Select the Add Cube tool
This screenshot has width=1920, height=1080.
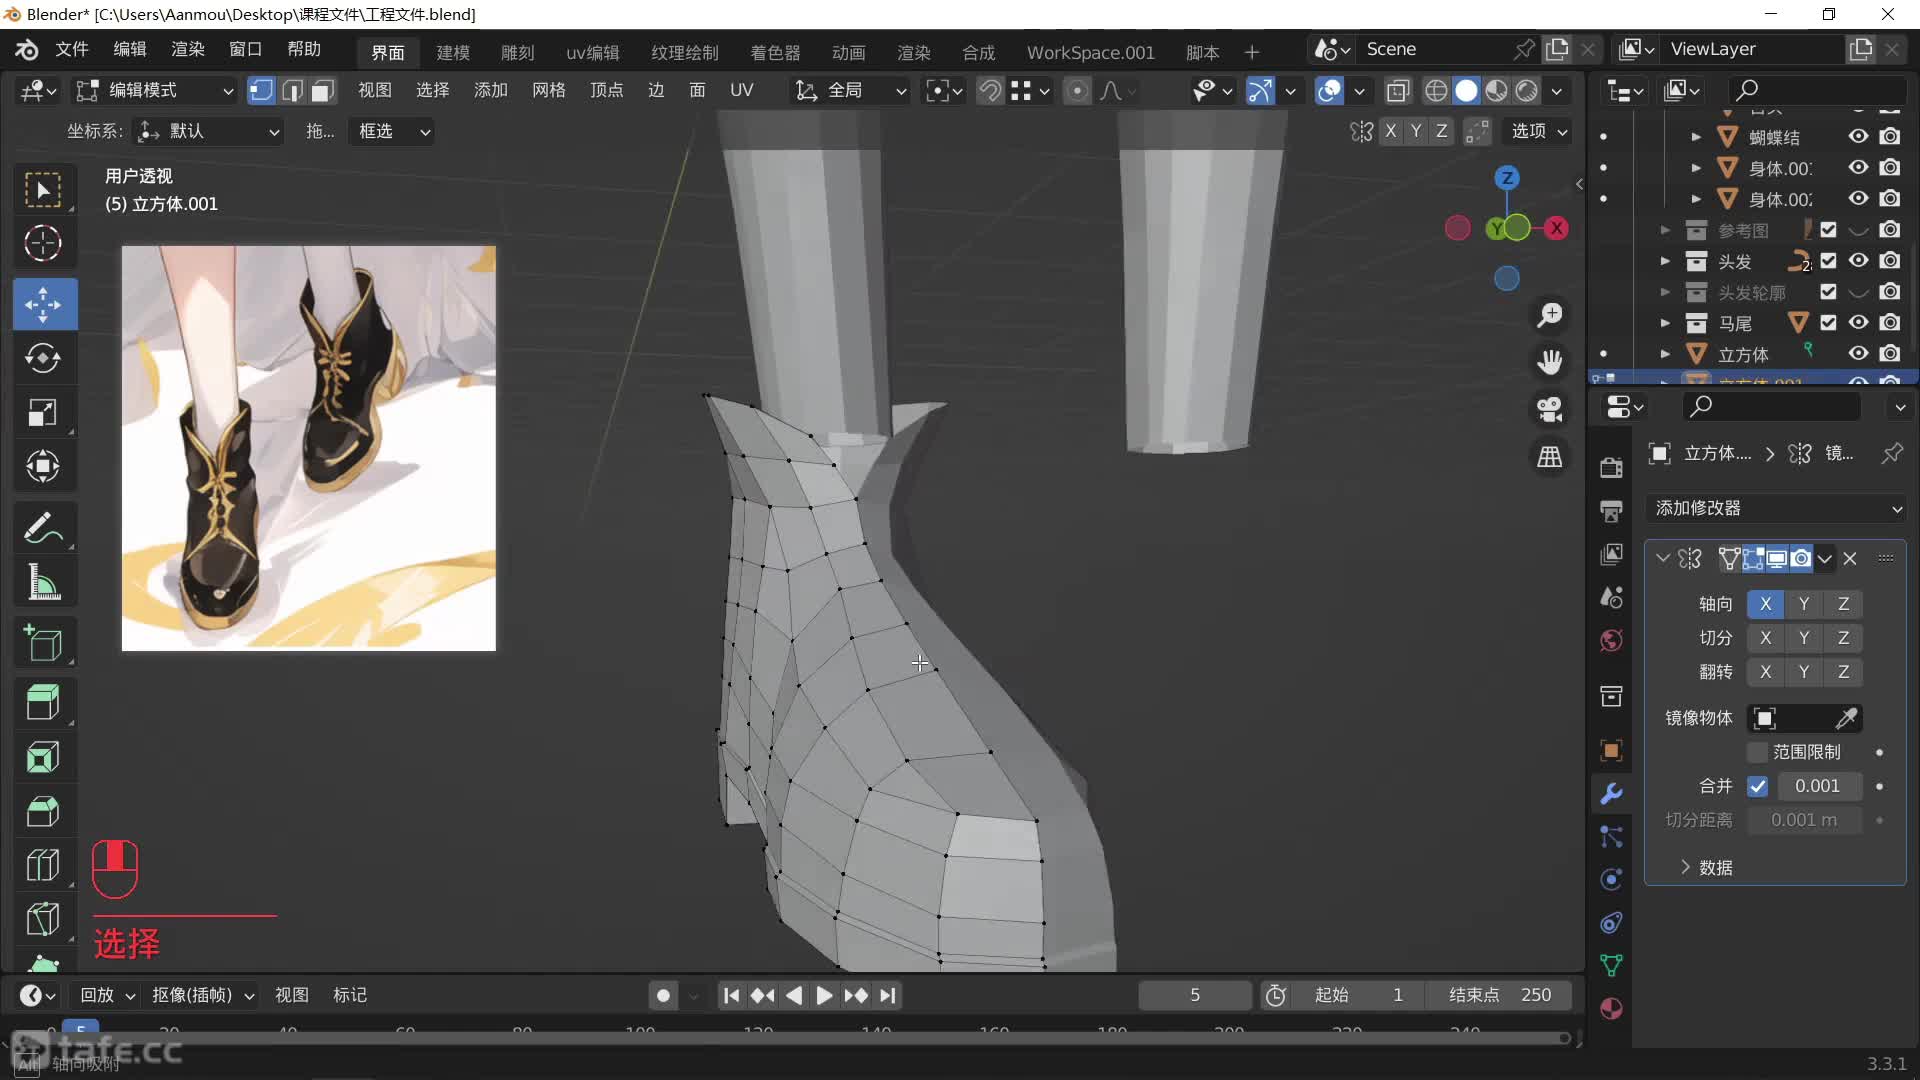pyautogui.click(x=43, y=643)
